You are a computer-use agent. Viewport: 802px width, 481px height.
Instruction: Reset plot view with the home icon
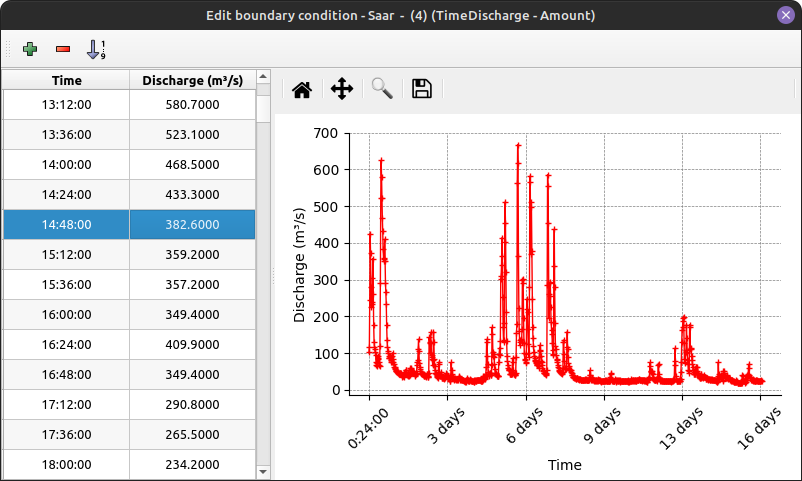tap(302, 90)
